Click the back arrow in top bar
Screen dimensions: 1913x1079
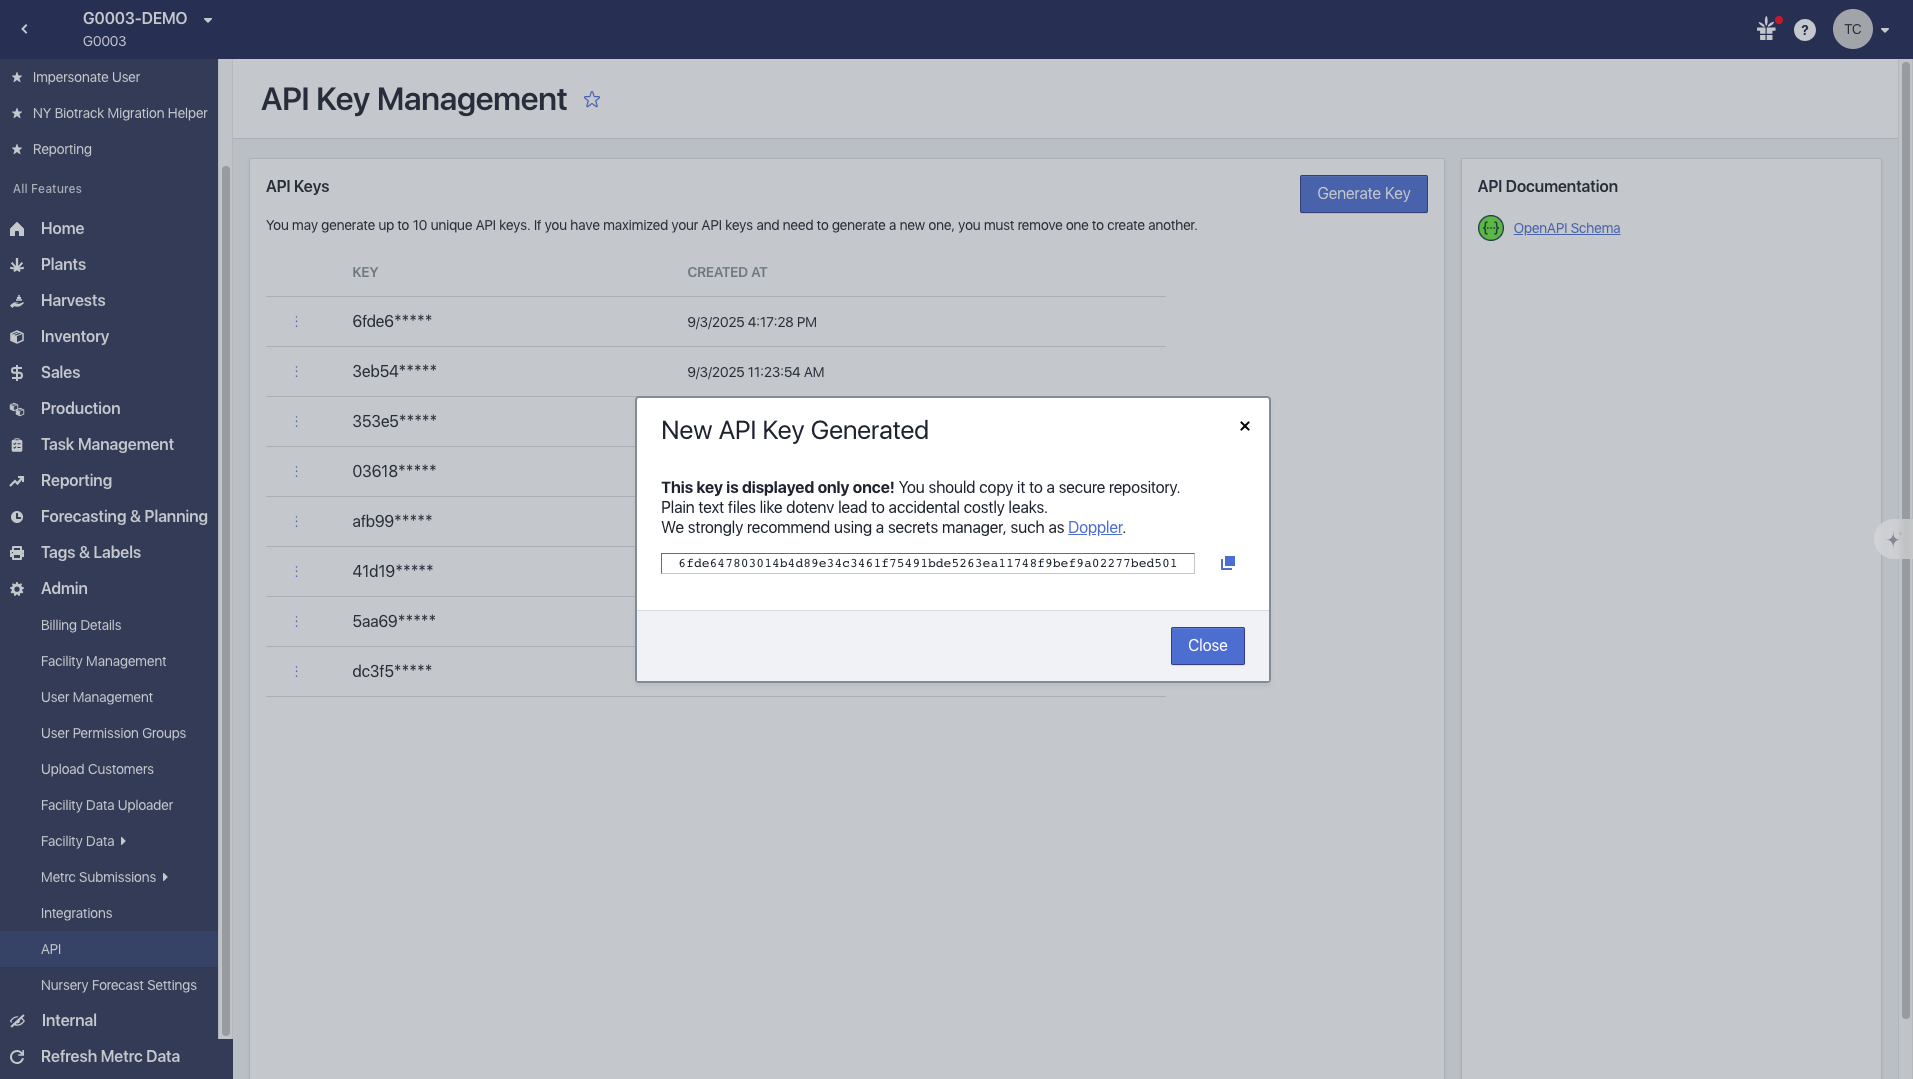[x=25, y=30]
